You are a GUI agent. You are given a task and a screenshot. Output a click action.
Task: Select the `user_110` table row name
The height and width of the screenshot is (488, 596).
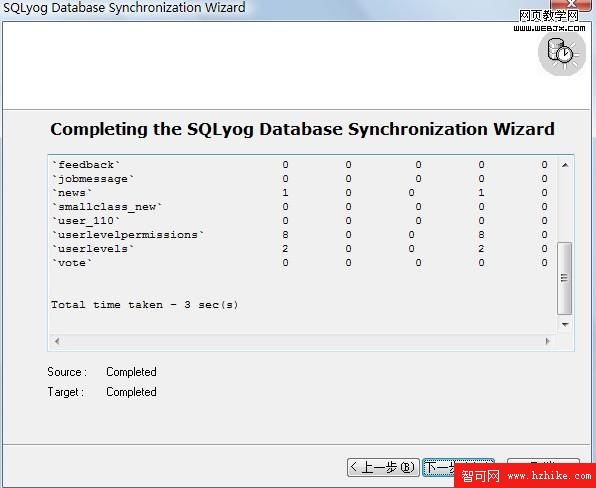[x=86, y=221]
